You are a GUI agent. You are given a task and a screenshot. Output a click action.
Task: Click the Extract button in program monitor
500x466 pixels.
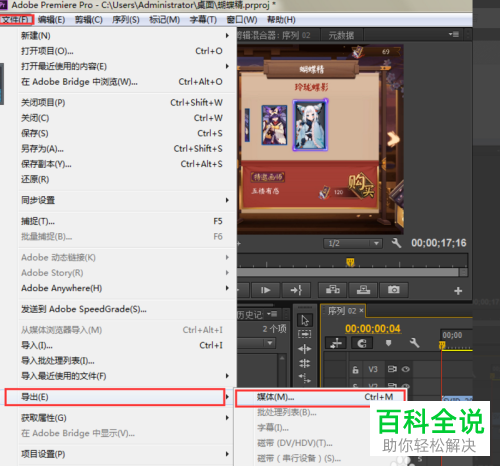coord(363,290)
